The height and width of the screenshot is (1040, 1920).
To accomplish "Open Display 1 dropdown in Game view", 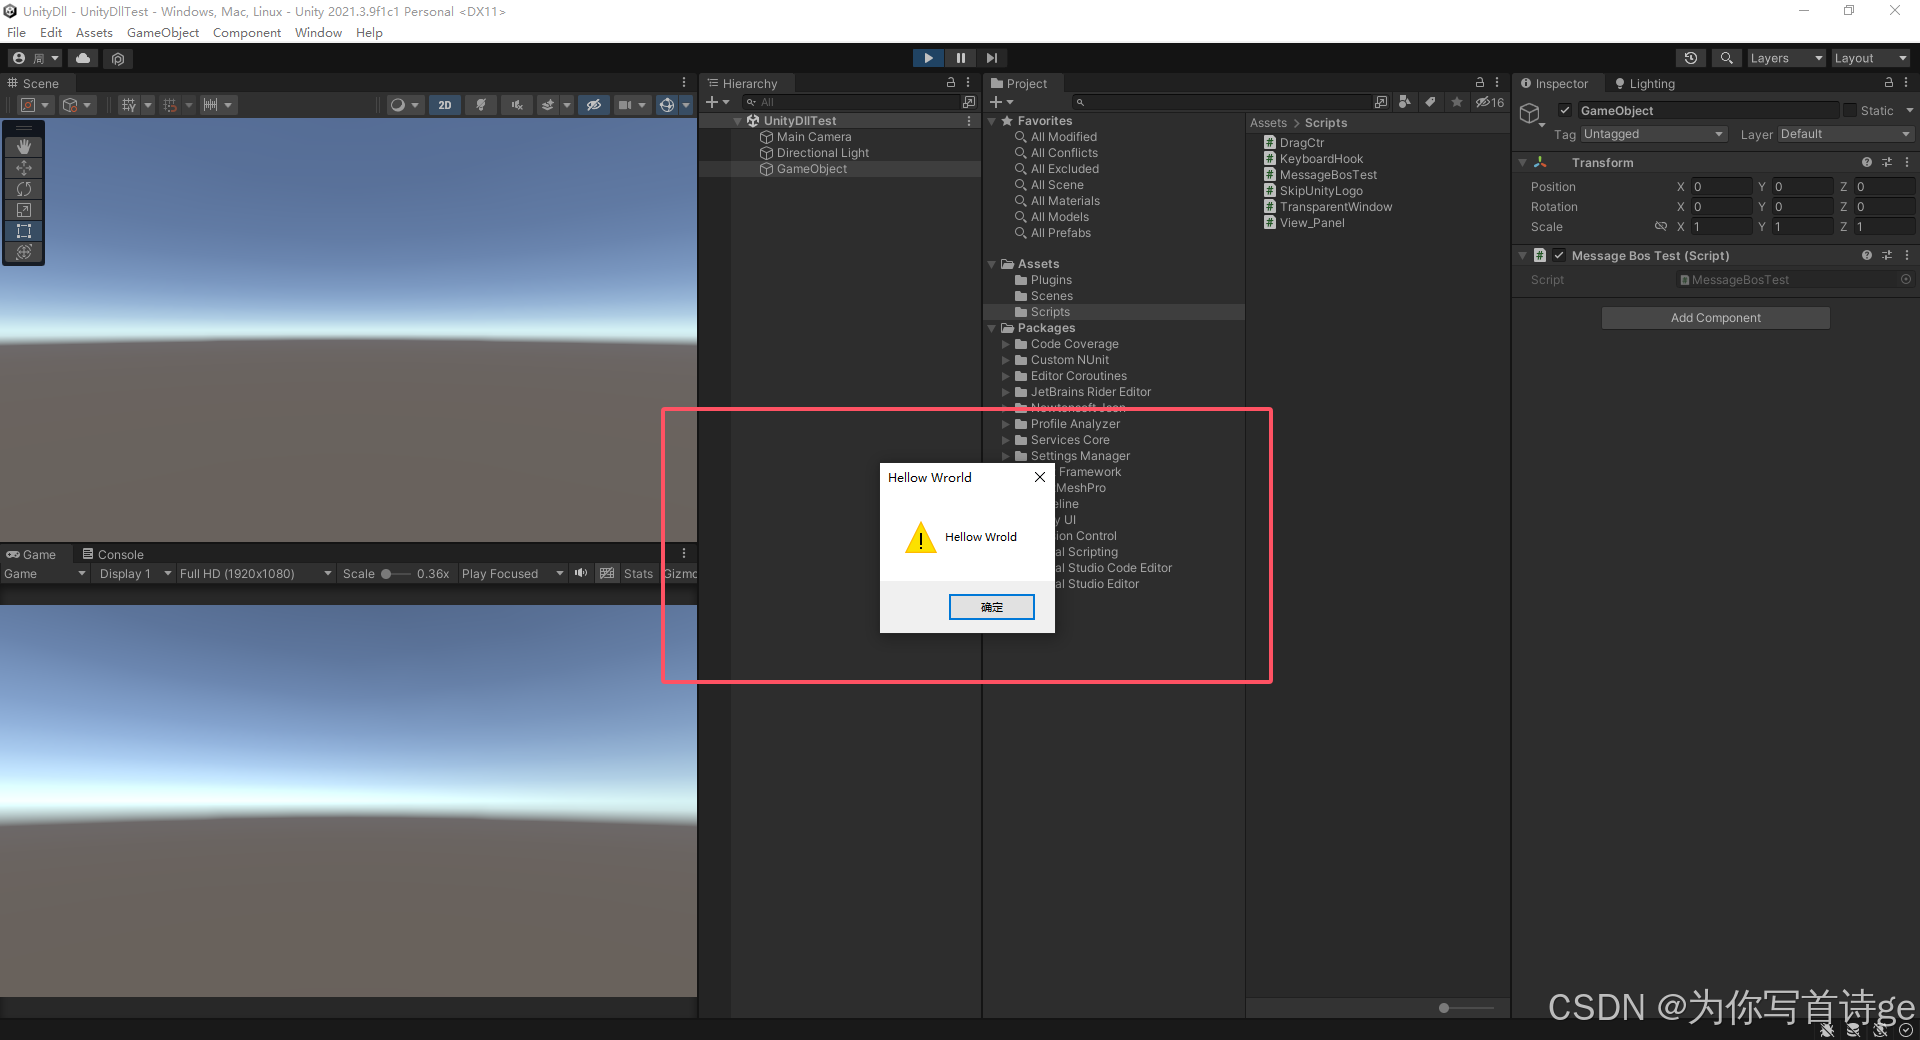I will coord(134,573).
